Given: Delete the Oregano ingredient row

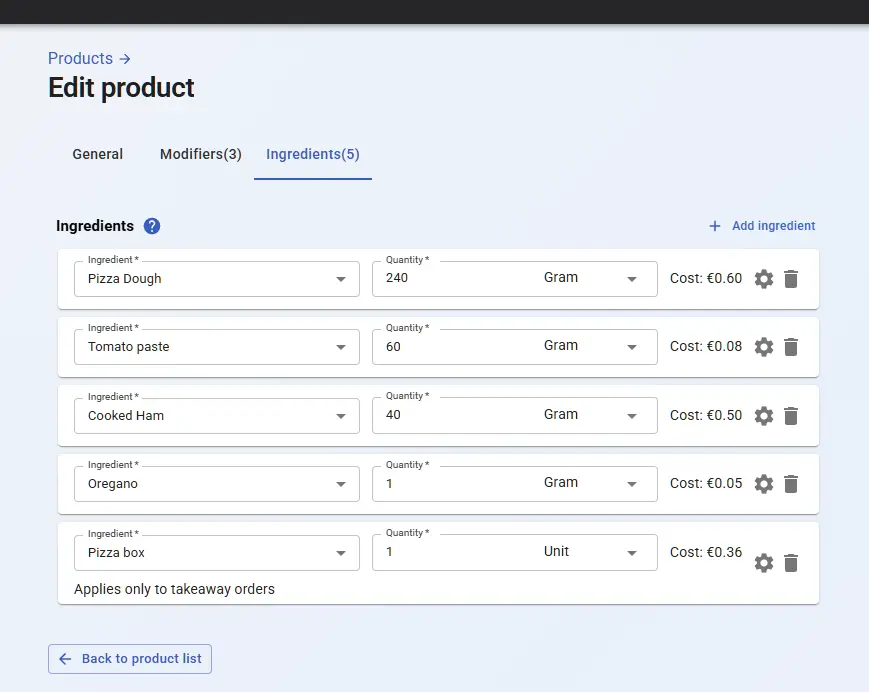Looking at the screenshot, I should [791, 484].
